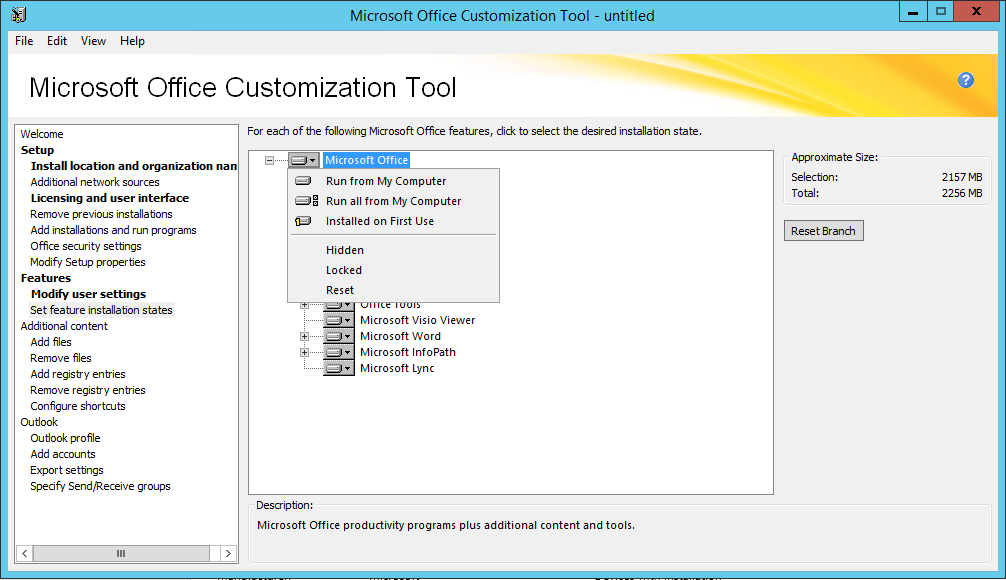
Task: Select Microsoft Lync in the feature tree
Action: click(397, 368)
